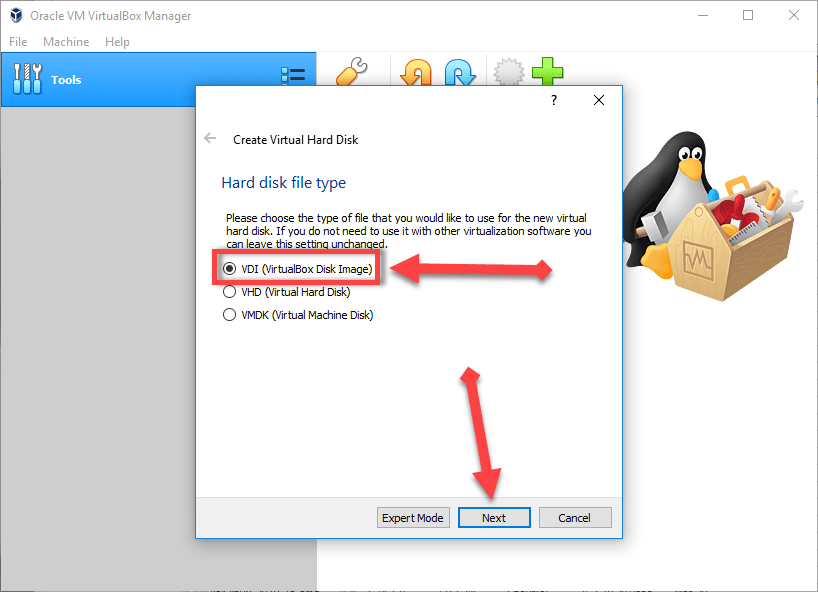Click the question mark help button
Image resolution: width=818 pixels, height=592 pixels.
click(x=553, y=100)
